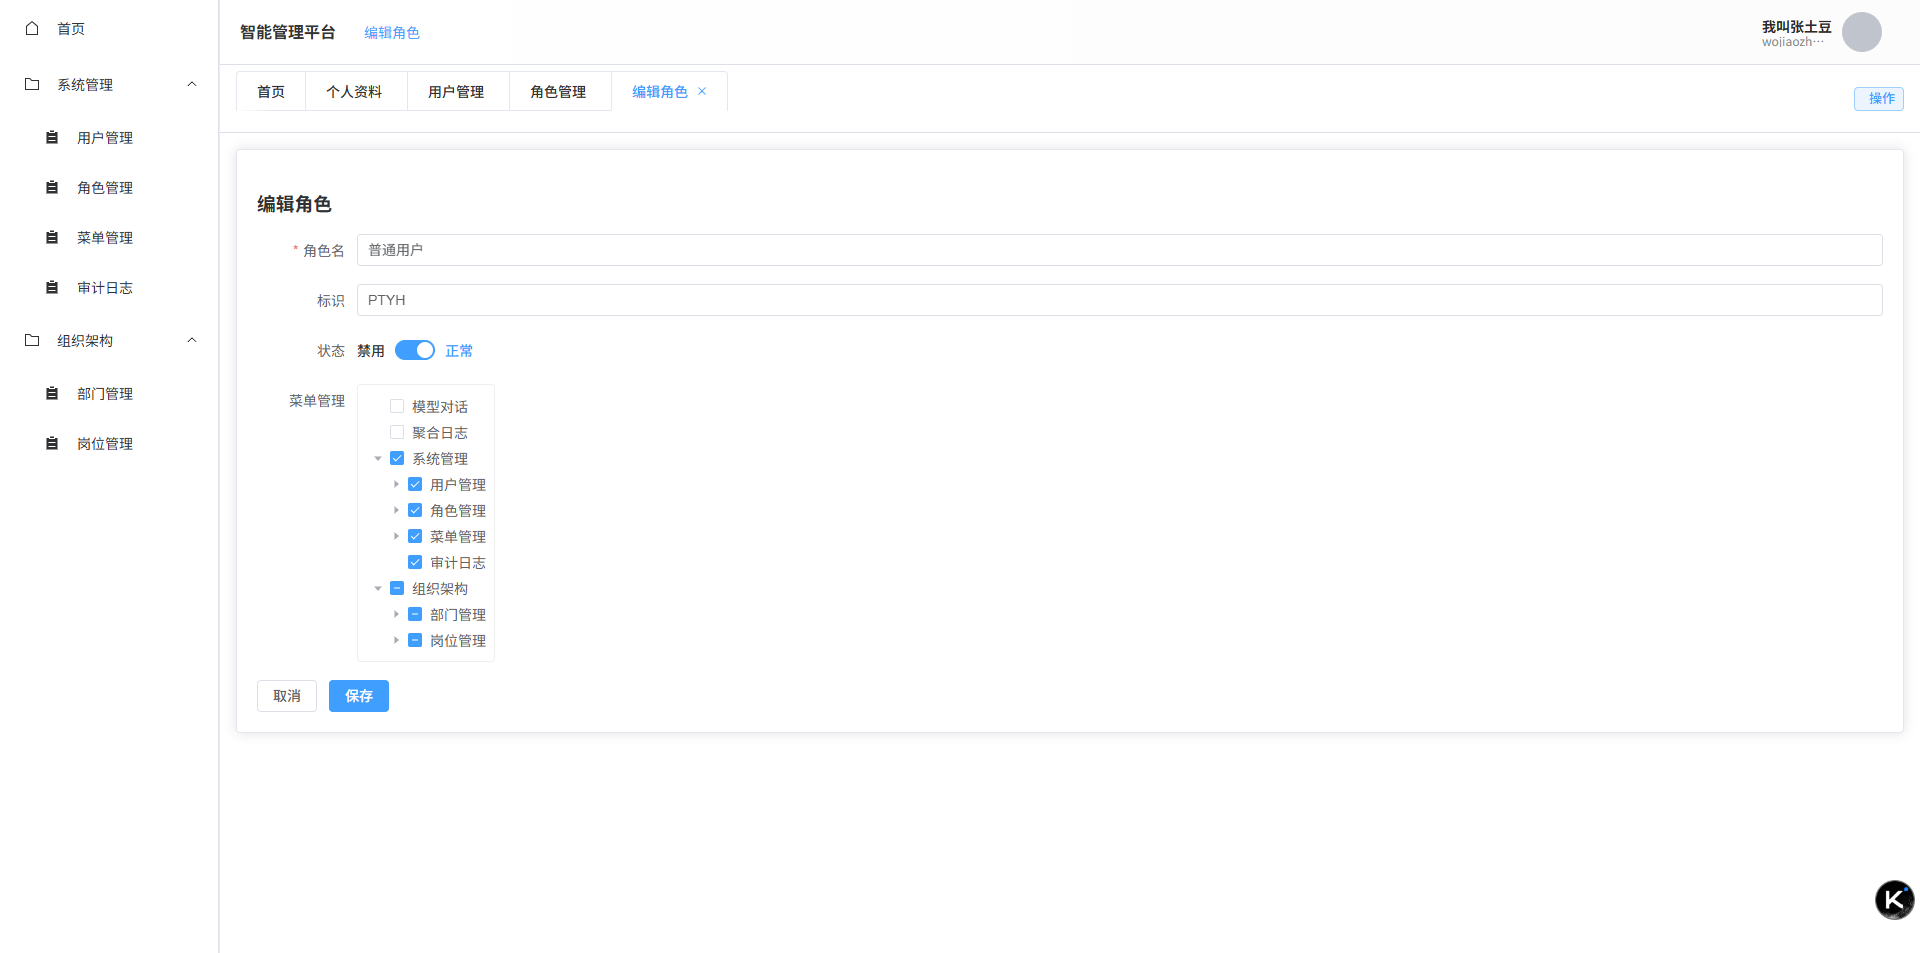Open 用户管理 in the sidebar menu
Viewport: 1920px width, 953px height.
(x=109, y=137)
